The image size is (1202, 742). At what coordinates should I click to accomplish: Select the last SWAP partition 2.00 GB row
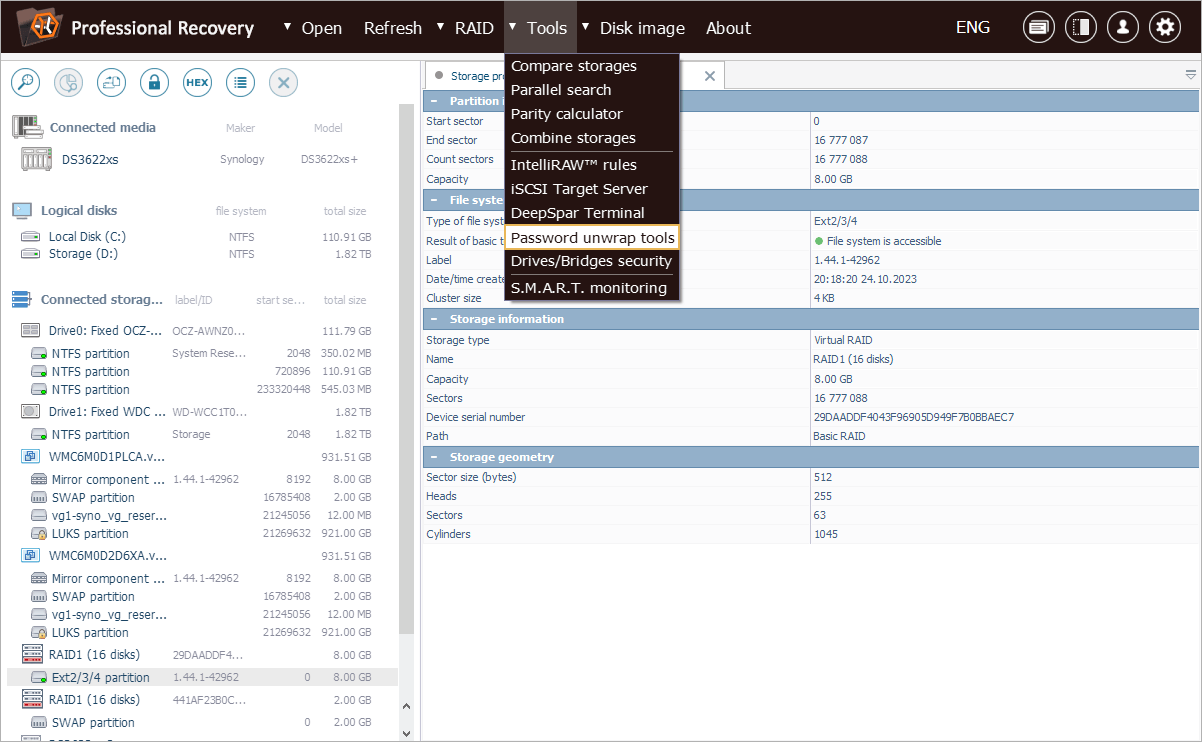click(x=202, y=722)
